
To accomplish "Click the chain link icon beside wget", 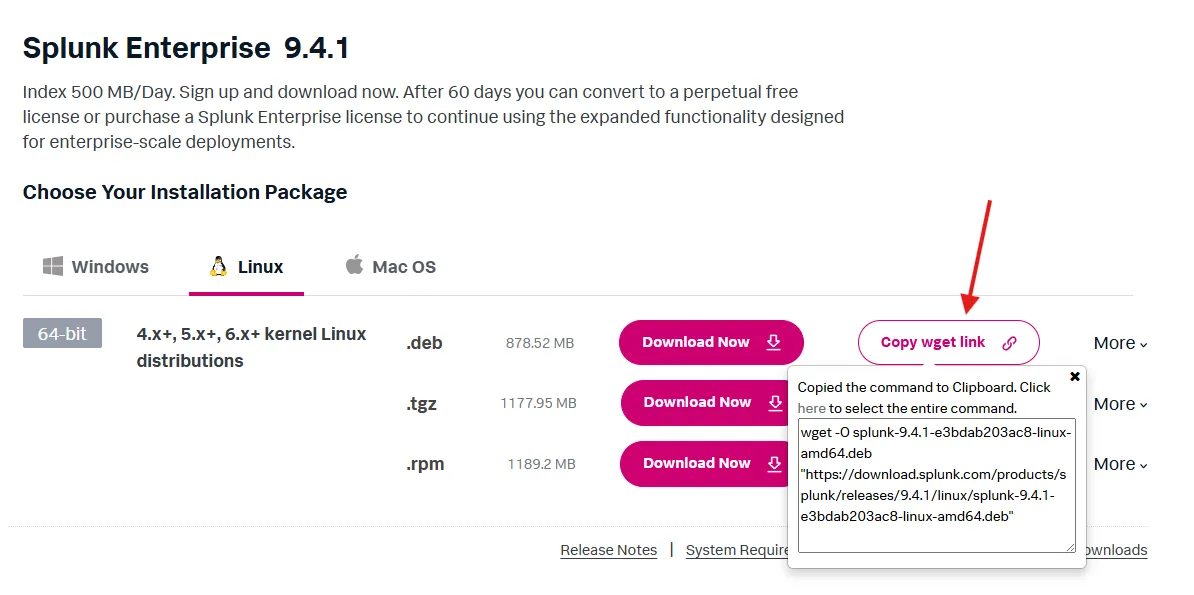I will click(x=1009, y=343).
